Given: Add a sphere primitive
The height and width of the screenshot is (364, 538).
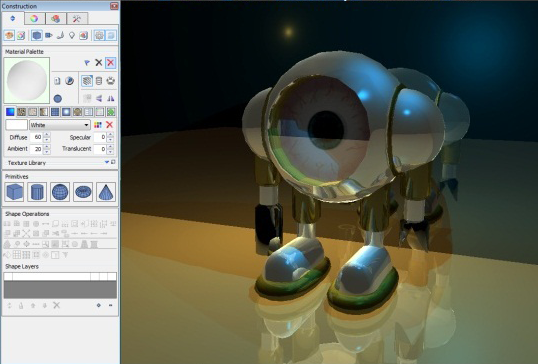Looking at the screenshot, I should [x=60, y=192].
